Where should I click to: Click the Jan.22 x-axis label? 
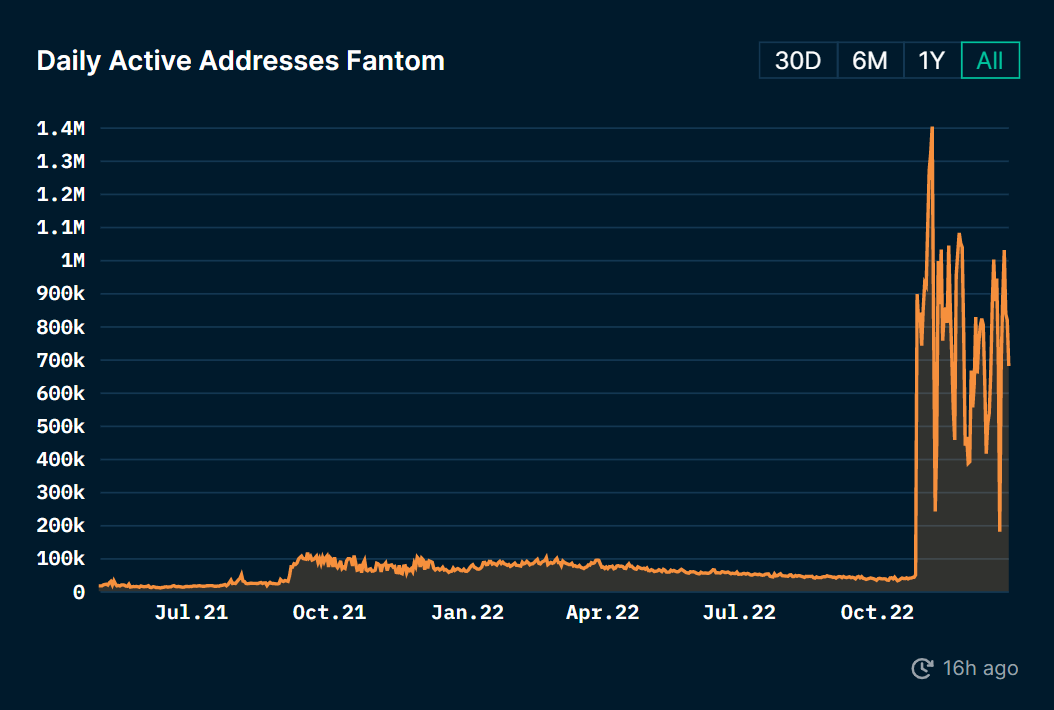(x=468, y=613)
